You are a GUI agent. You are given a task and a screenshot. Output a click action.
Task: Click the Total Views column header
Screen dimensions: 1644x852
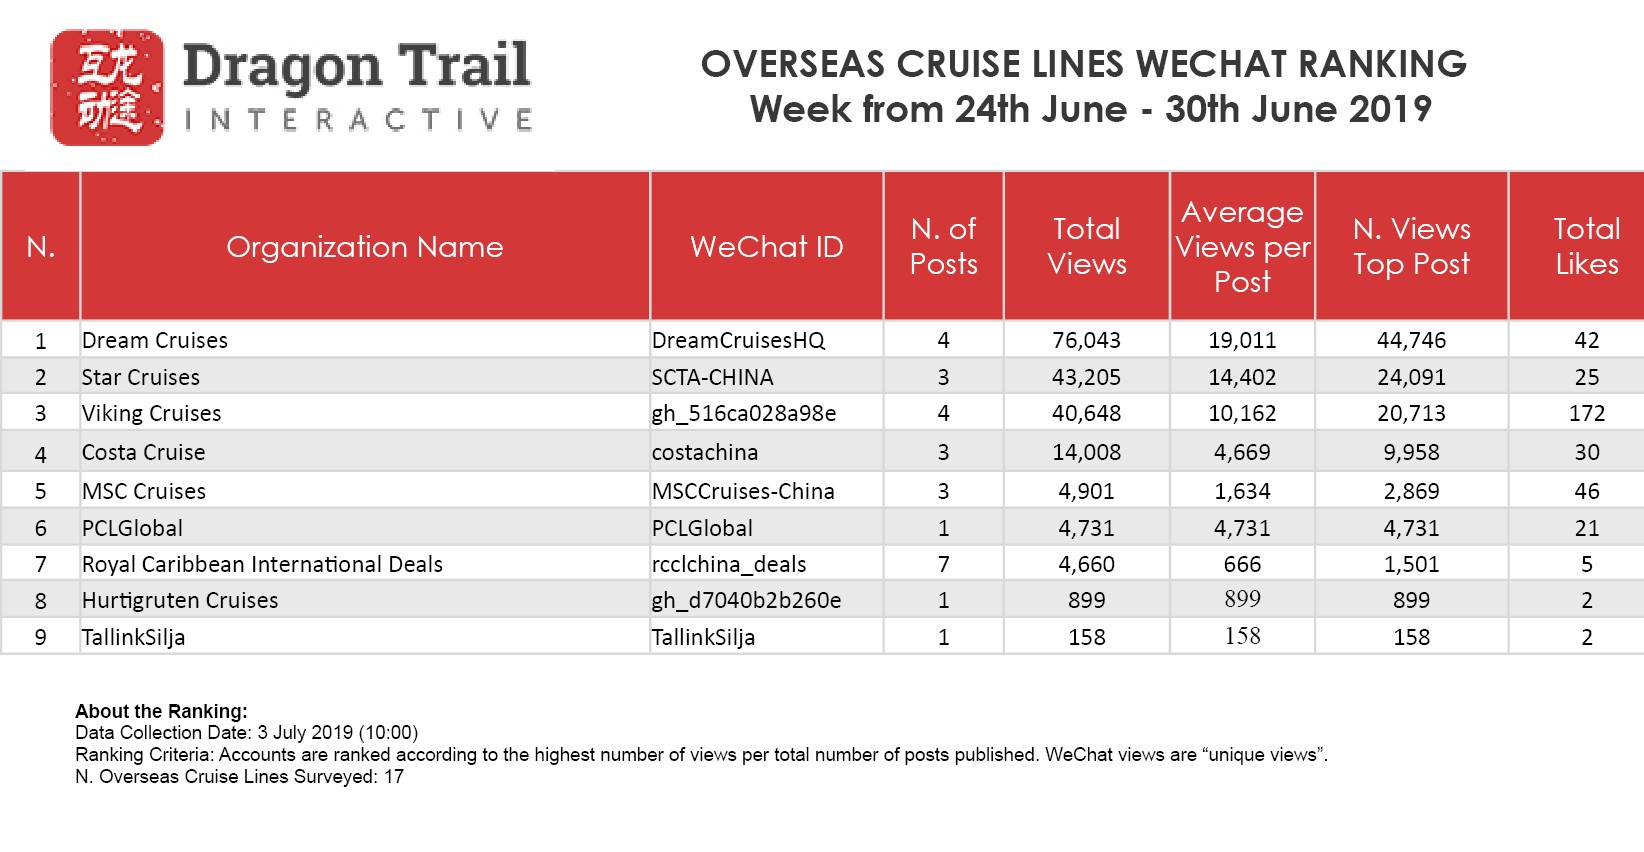click(x=1087, y=247)
